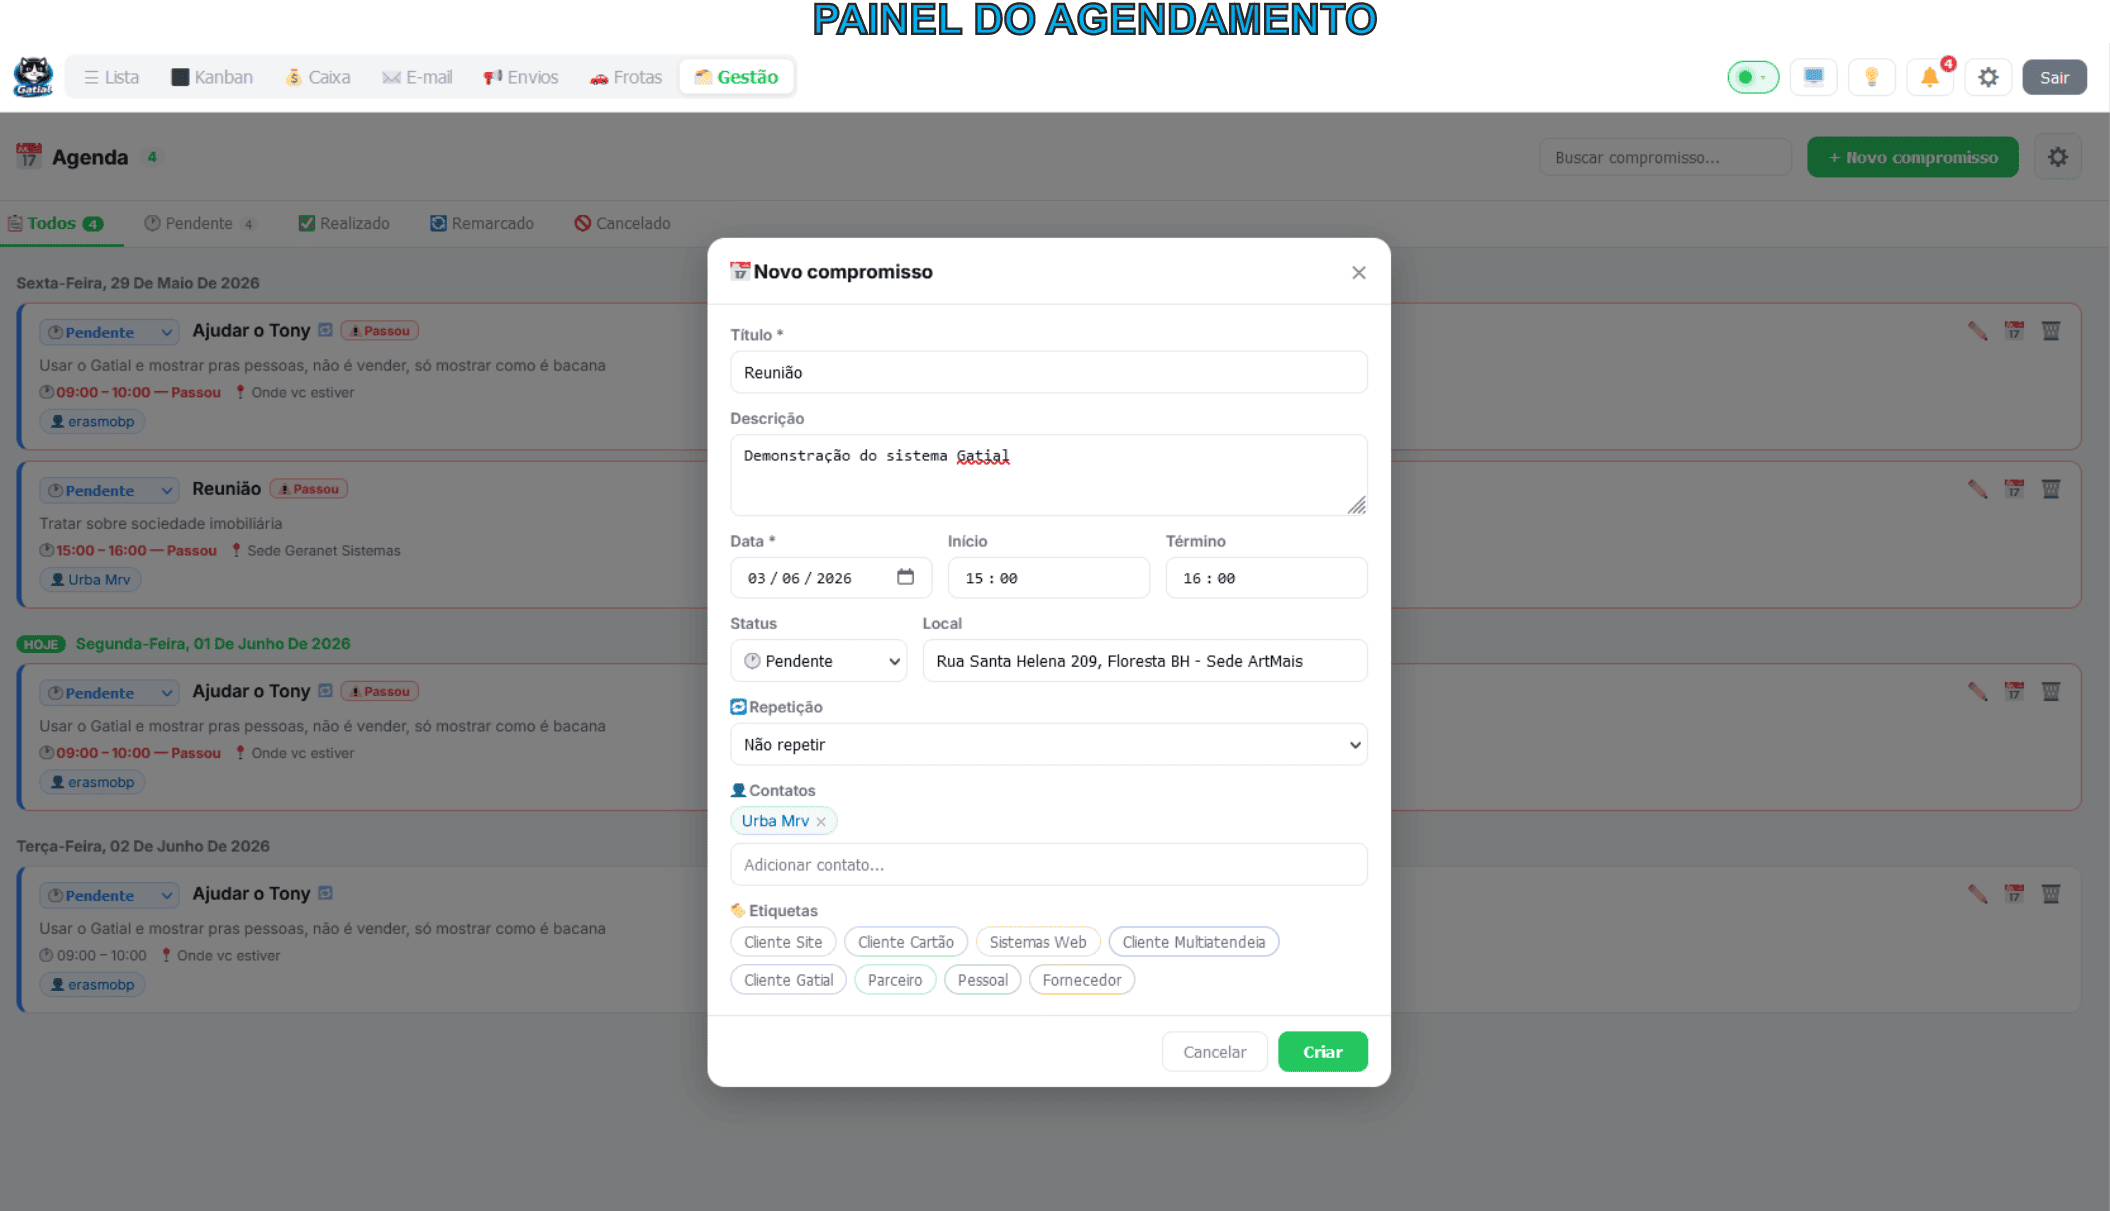Click the Criar button

(x=1322, y=1052)
